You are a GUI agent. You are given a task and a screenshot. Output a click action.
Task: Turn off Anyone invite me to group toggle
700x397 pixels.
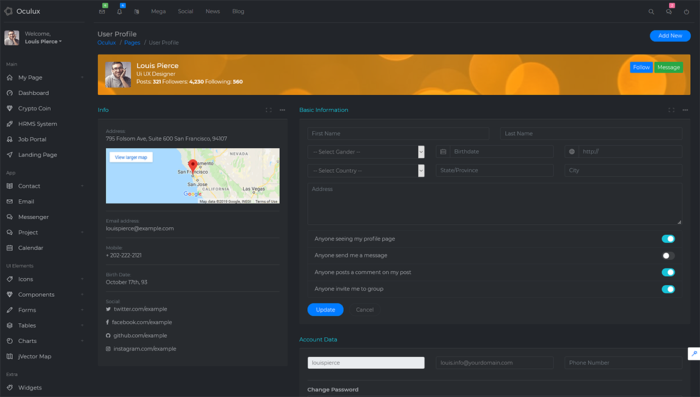(668, 289)
